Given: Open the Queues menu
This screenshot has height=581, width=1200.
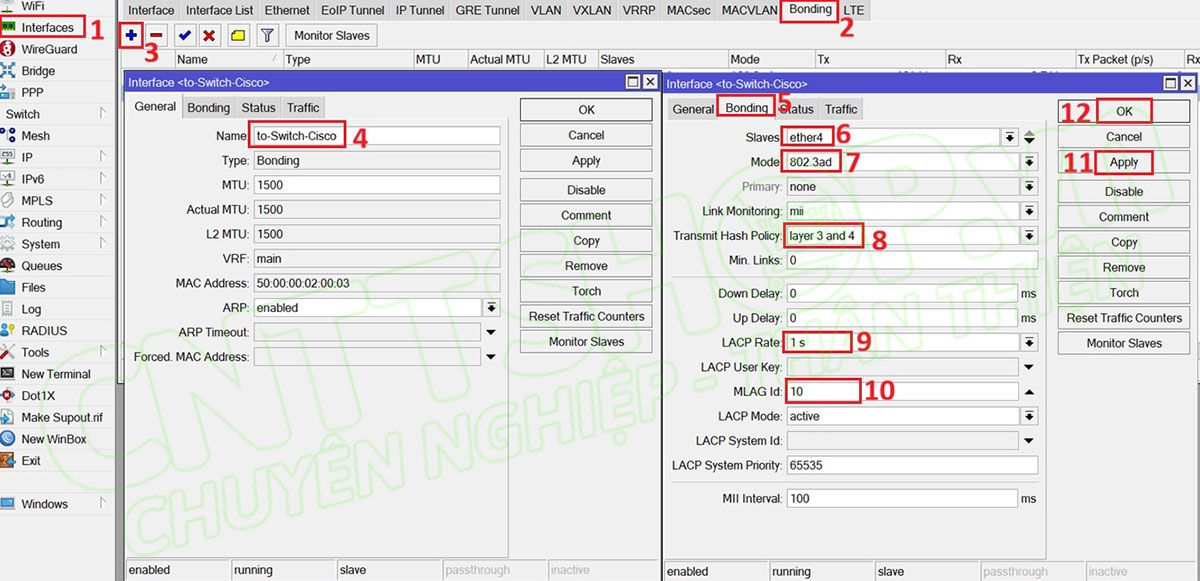Looking at the screenshot, I should click(x=41, y=266).
